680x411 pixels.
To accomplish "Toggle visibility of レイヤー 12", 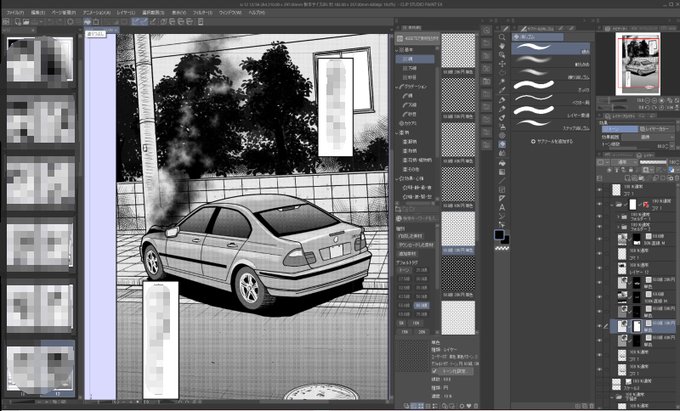I will click(600, 267).
